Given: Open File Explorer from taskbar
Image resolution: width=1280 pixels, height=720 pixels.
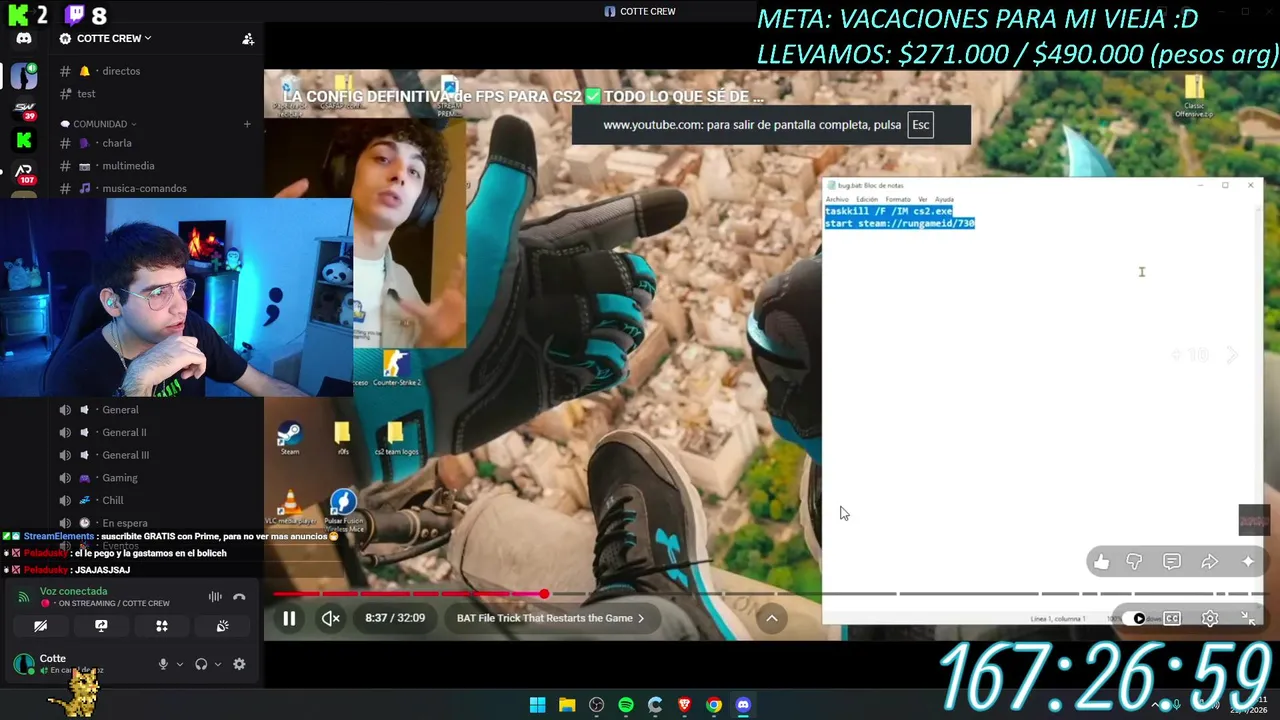Looking at the screenshot, I should [567, 705].
